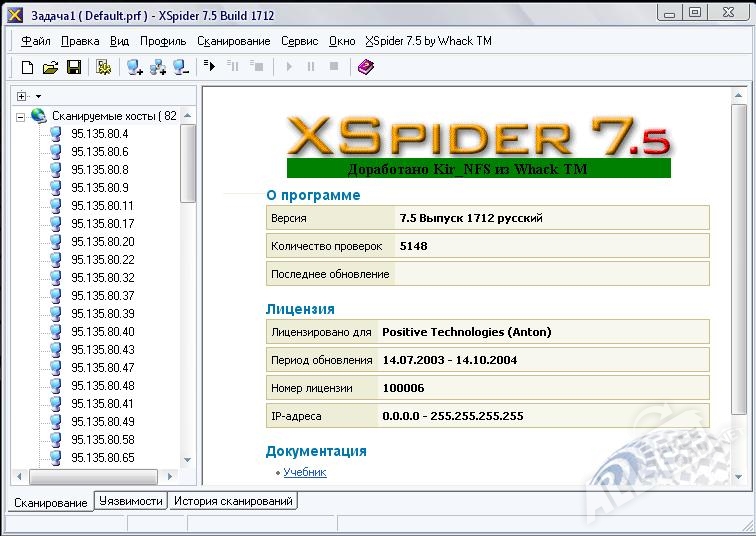This screenshot has height=536, width=756.
Task: Select host 95.135.80.48 in the tree
Action: pos(102,386)
